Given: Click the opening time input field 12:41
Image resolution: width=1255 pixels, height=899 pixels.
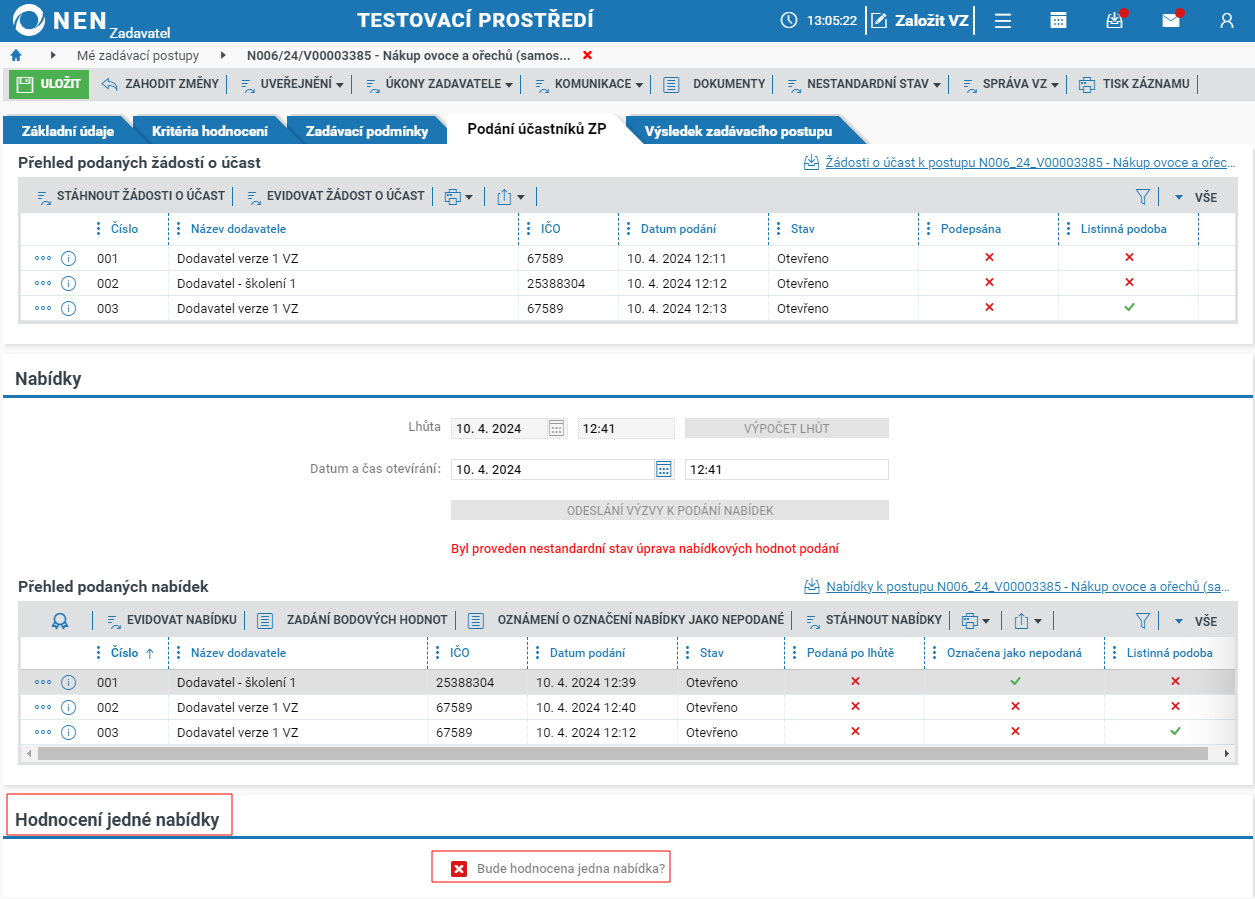Looking at the screenshot, I should pos(787,469).
